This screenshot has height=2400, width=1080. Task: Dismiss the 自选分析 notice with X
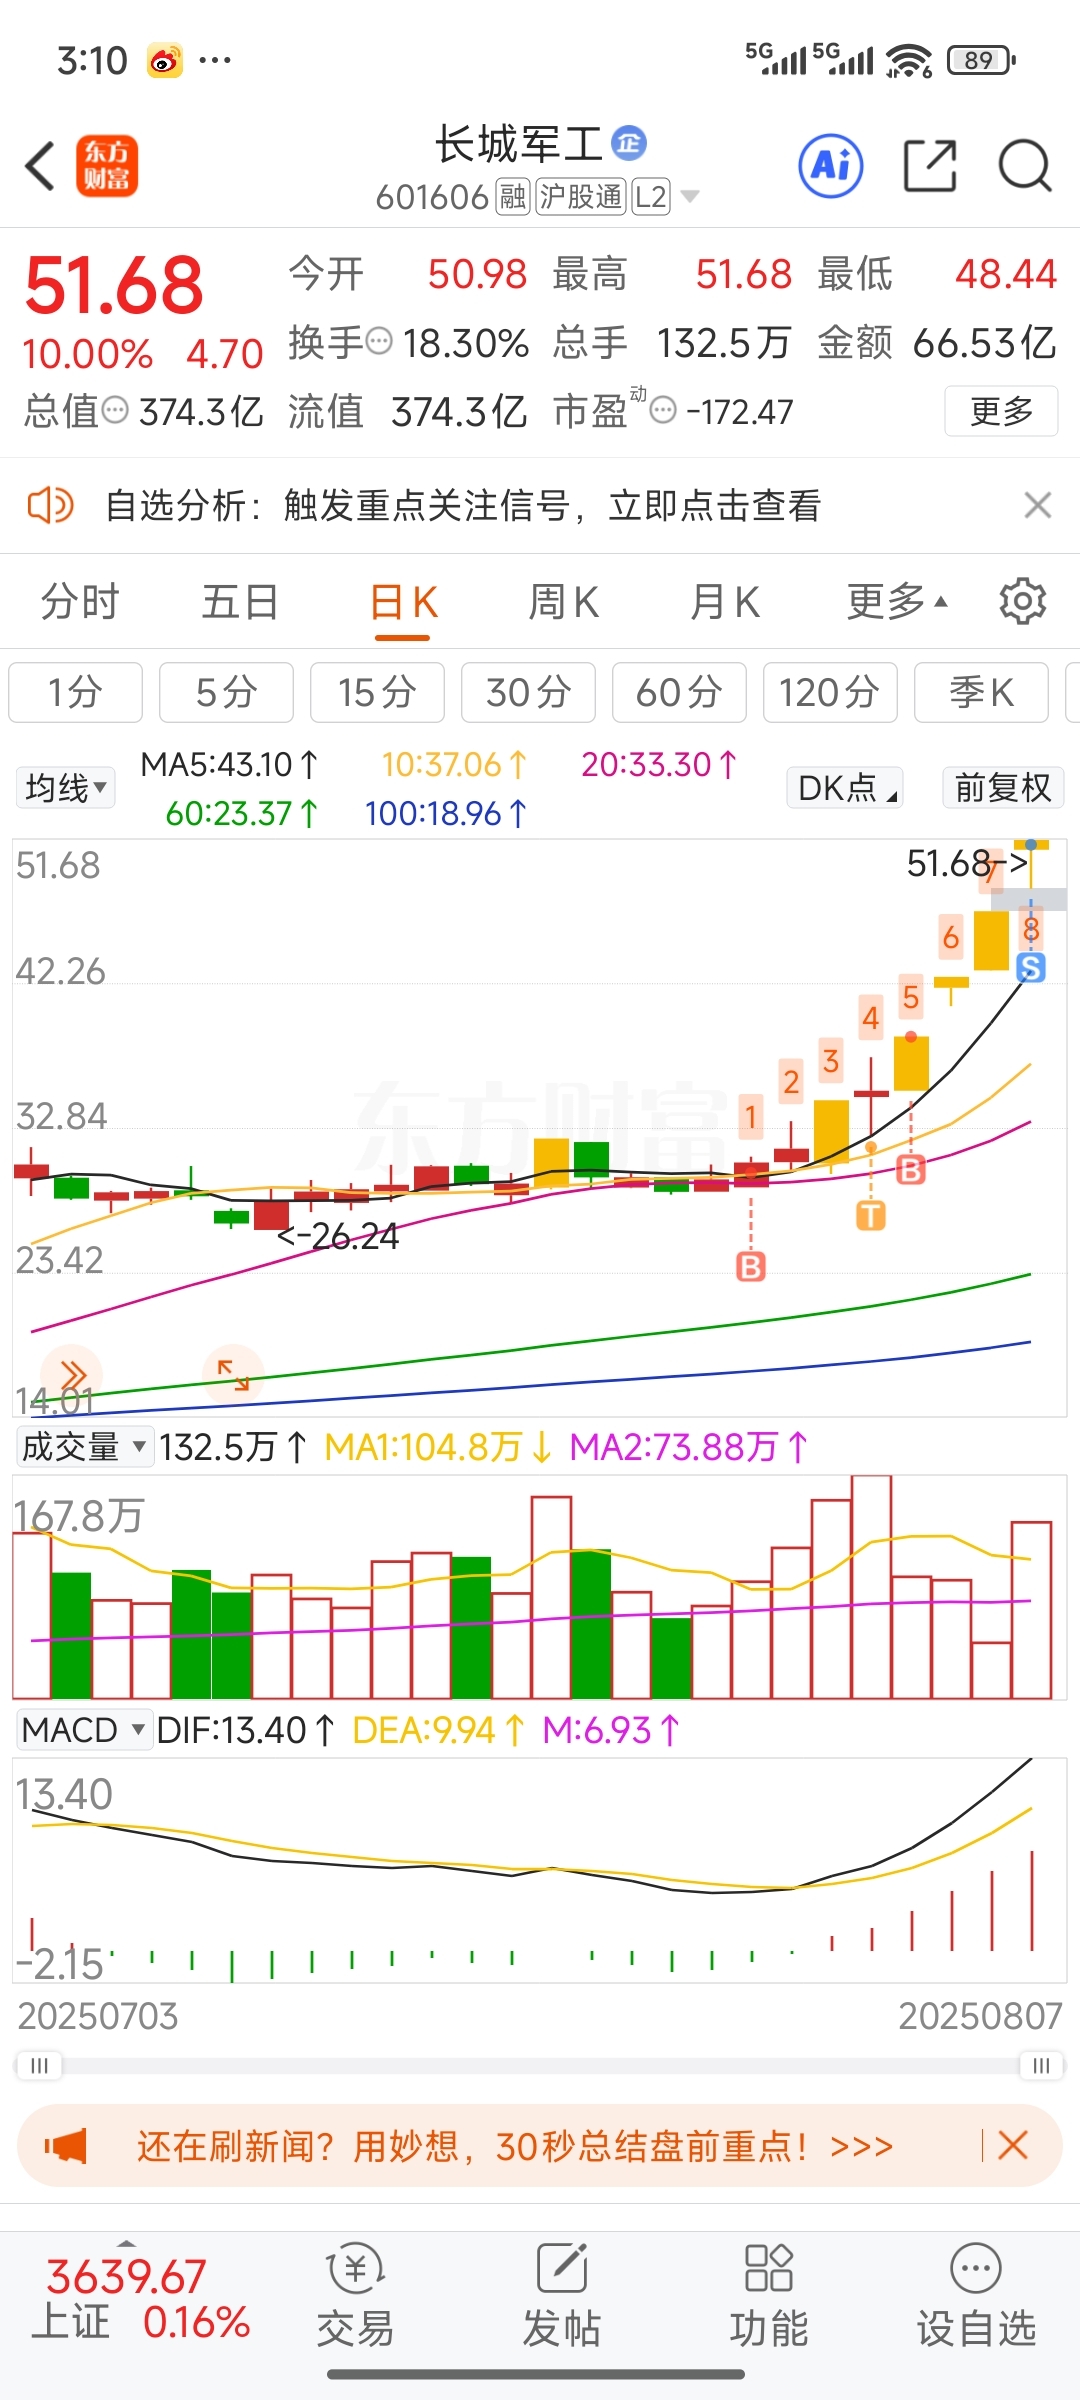coord(1038,505)
